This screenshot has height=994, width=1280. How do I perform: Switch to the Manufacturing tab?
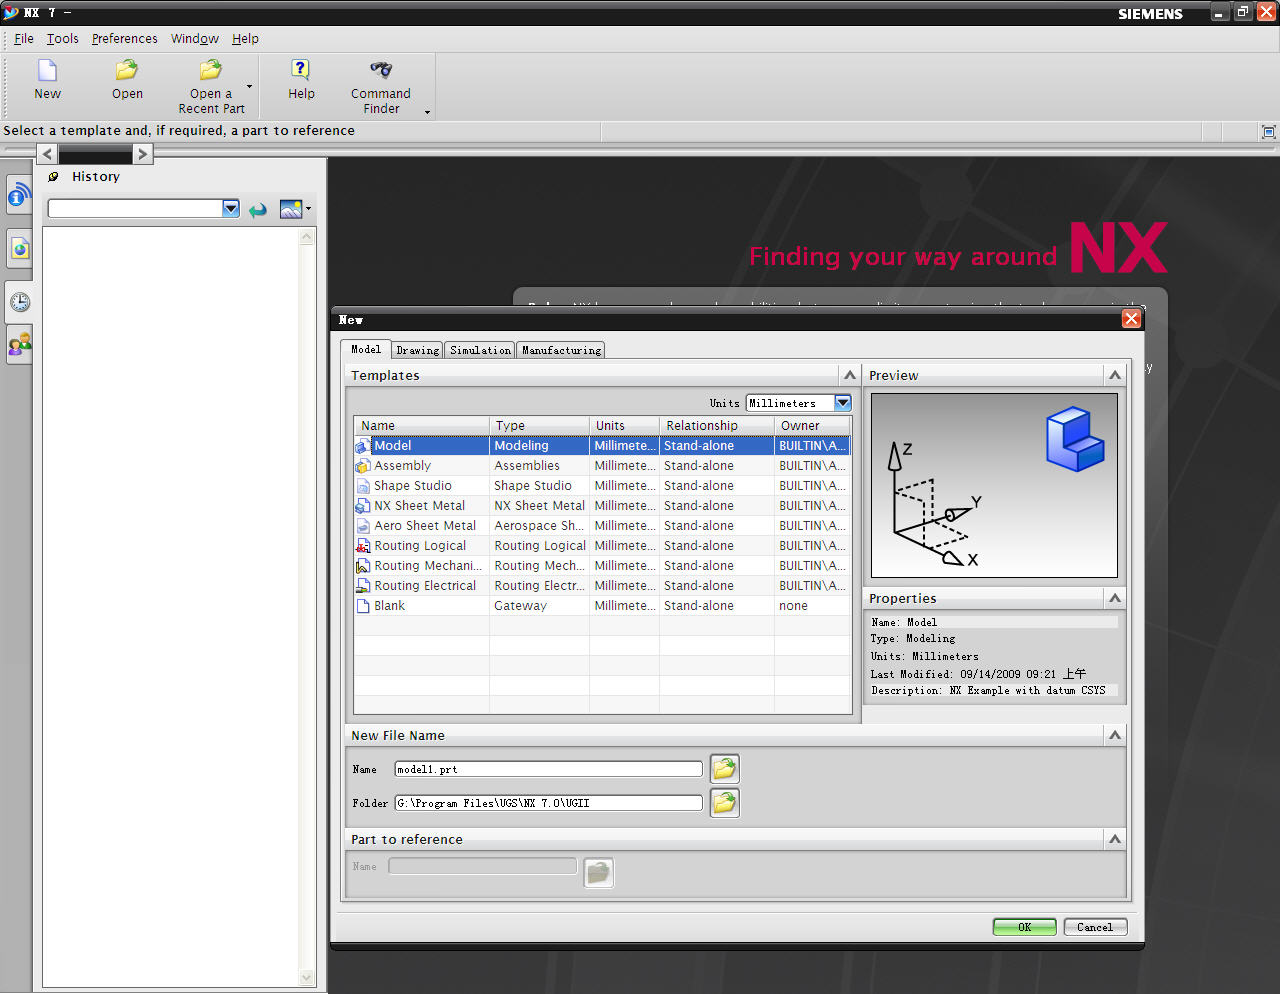[561, 350]
